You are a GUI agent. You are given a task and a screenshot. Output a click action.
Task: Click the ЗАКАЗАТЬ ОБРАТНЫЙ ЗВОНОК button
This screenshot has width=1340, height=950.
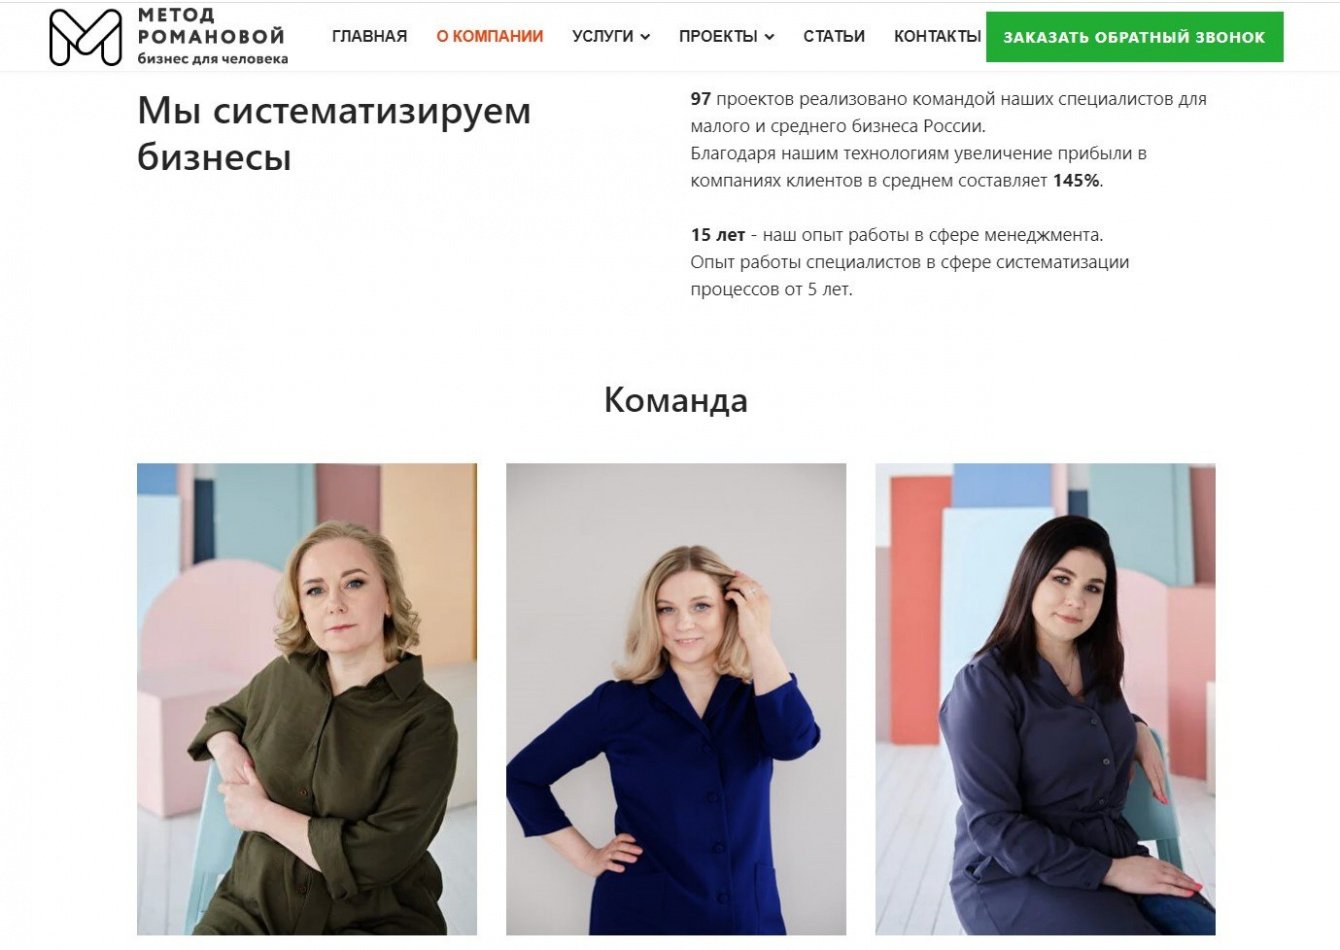point(1134,37)
